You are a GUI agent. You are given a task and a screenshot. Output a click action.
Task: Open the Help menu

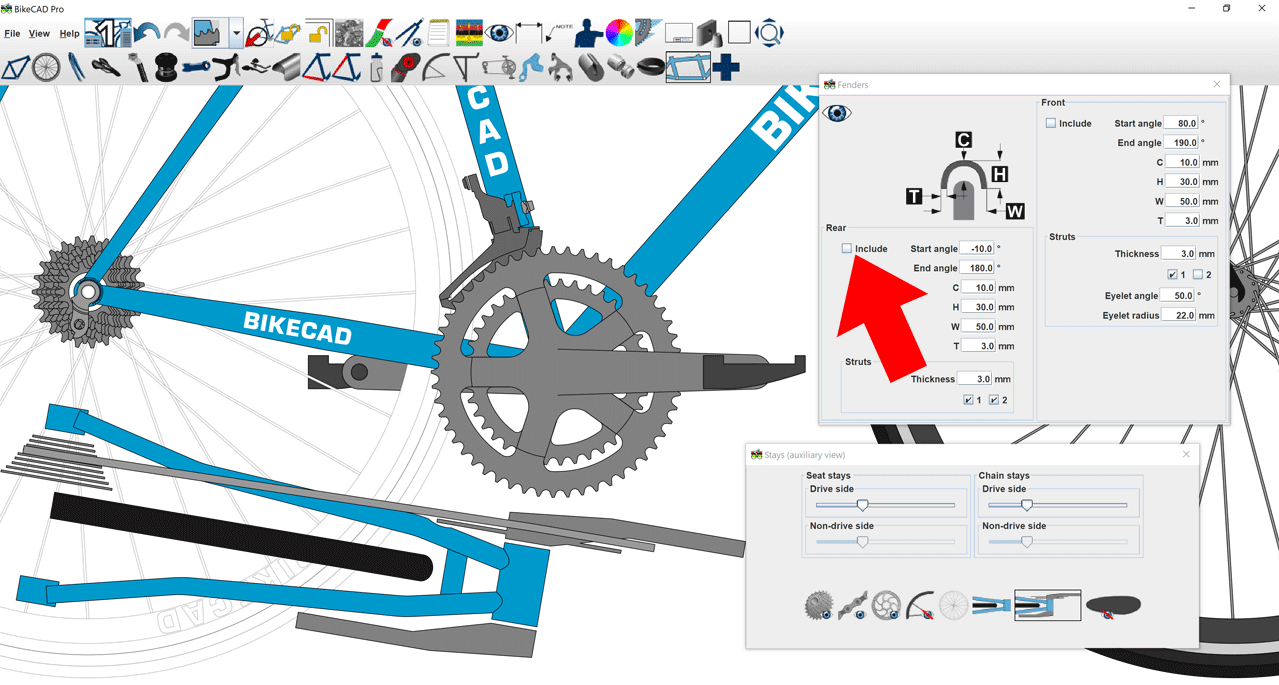click(x=69, y=34)
